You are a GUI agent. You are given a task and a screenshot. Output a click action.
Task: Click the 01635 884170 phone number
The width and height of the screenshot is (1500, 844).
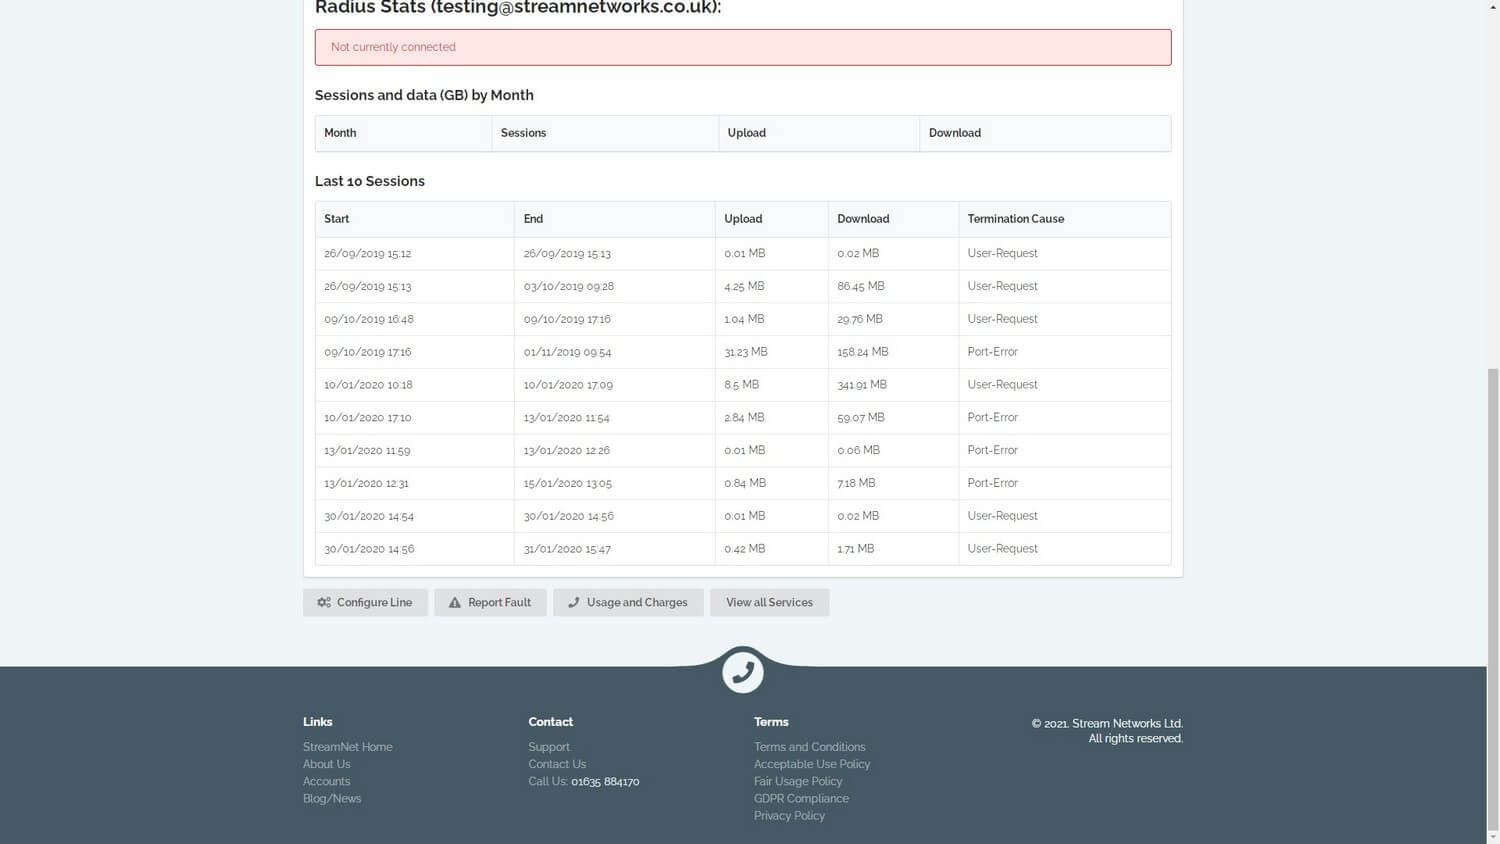(x=605, y=781)
